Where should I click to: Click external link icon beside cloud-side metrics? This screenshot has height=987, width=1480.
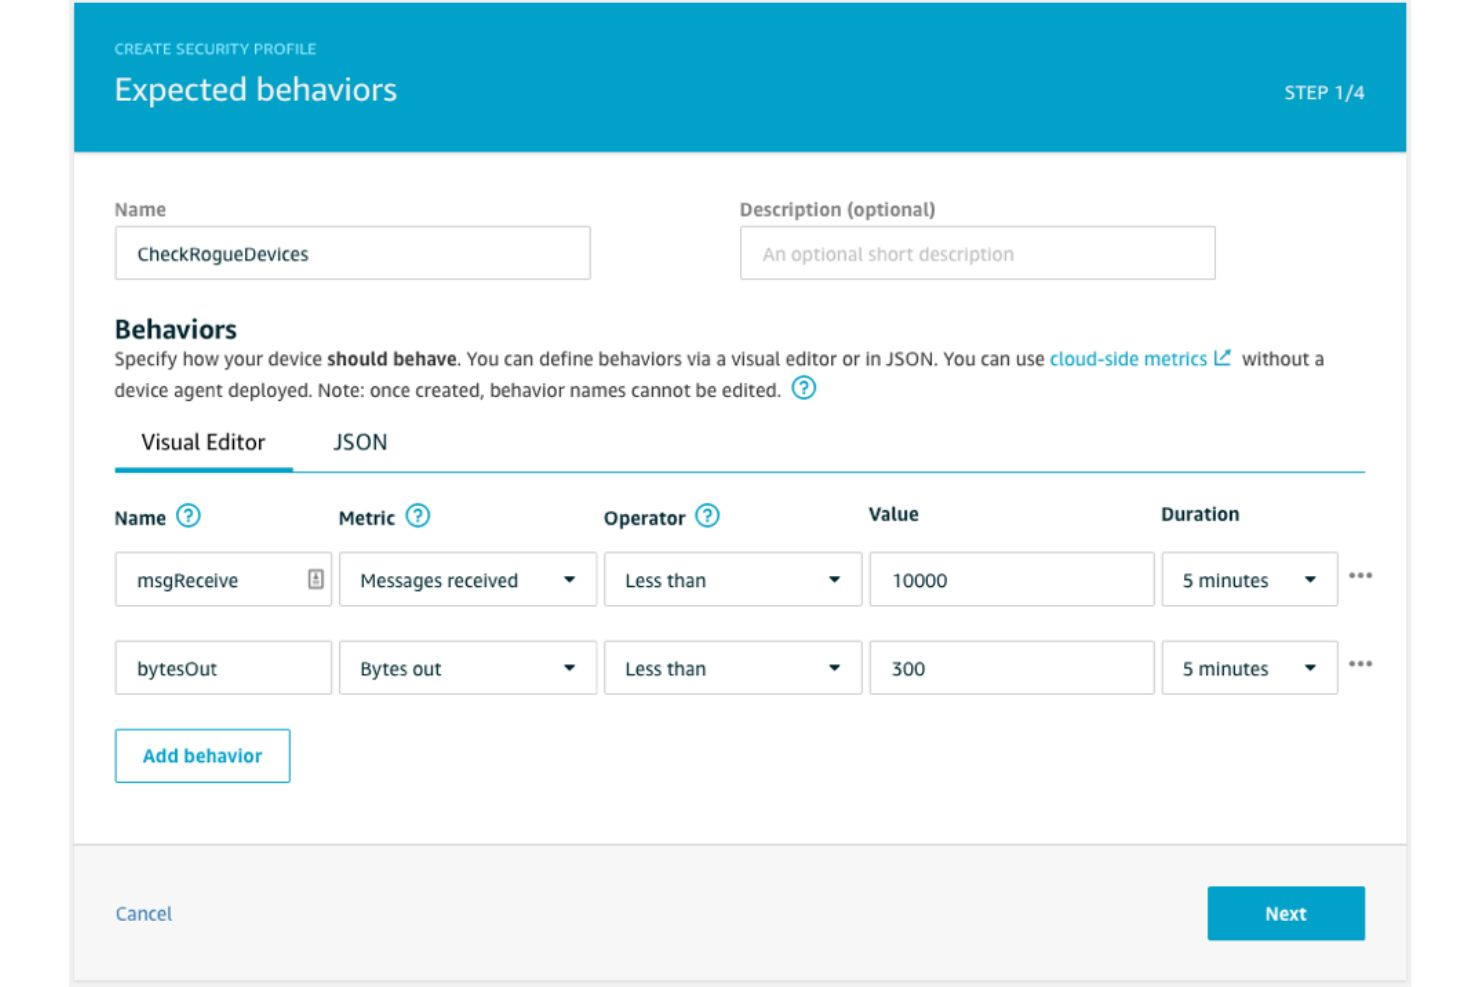coord(1222,357)
